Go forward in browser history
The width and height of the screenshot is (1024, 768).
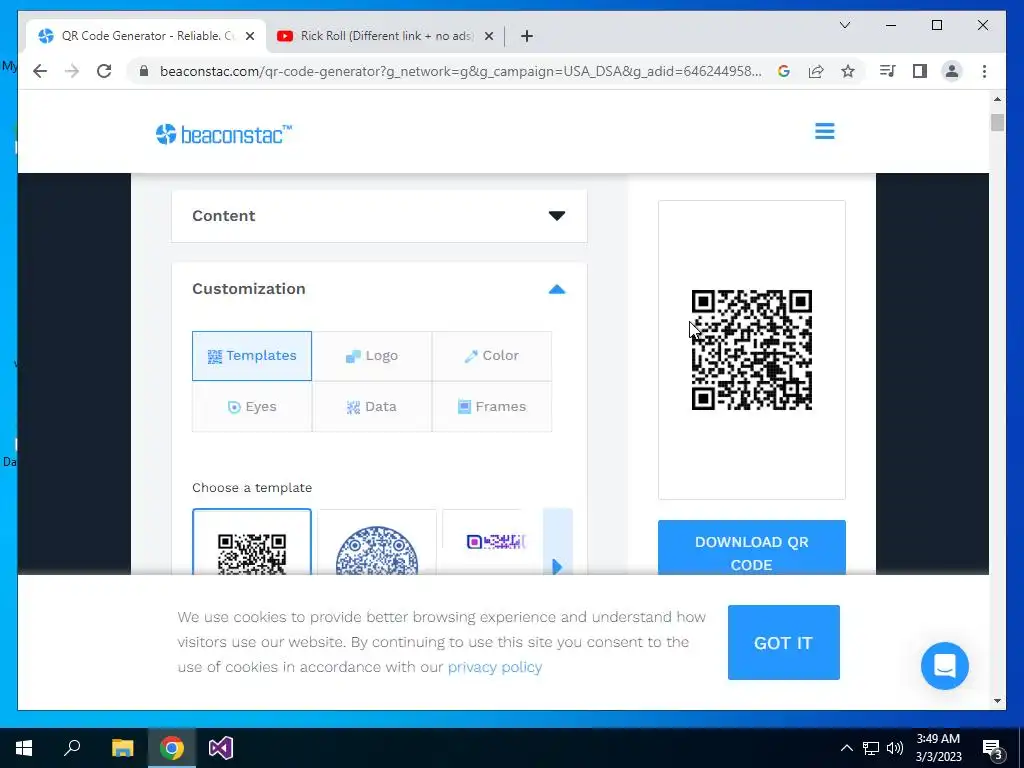72,71
